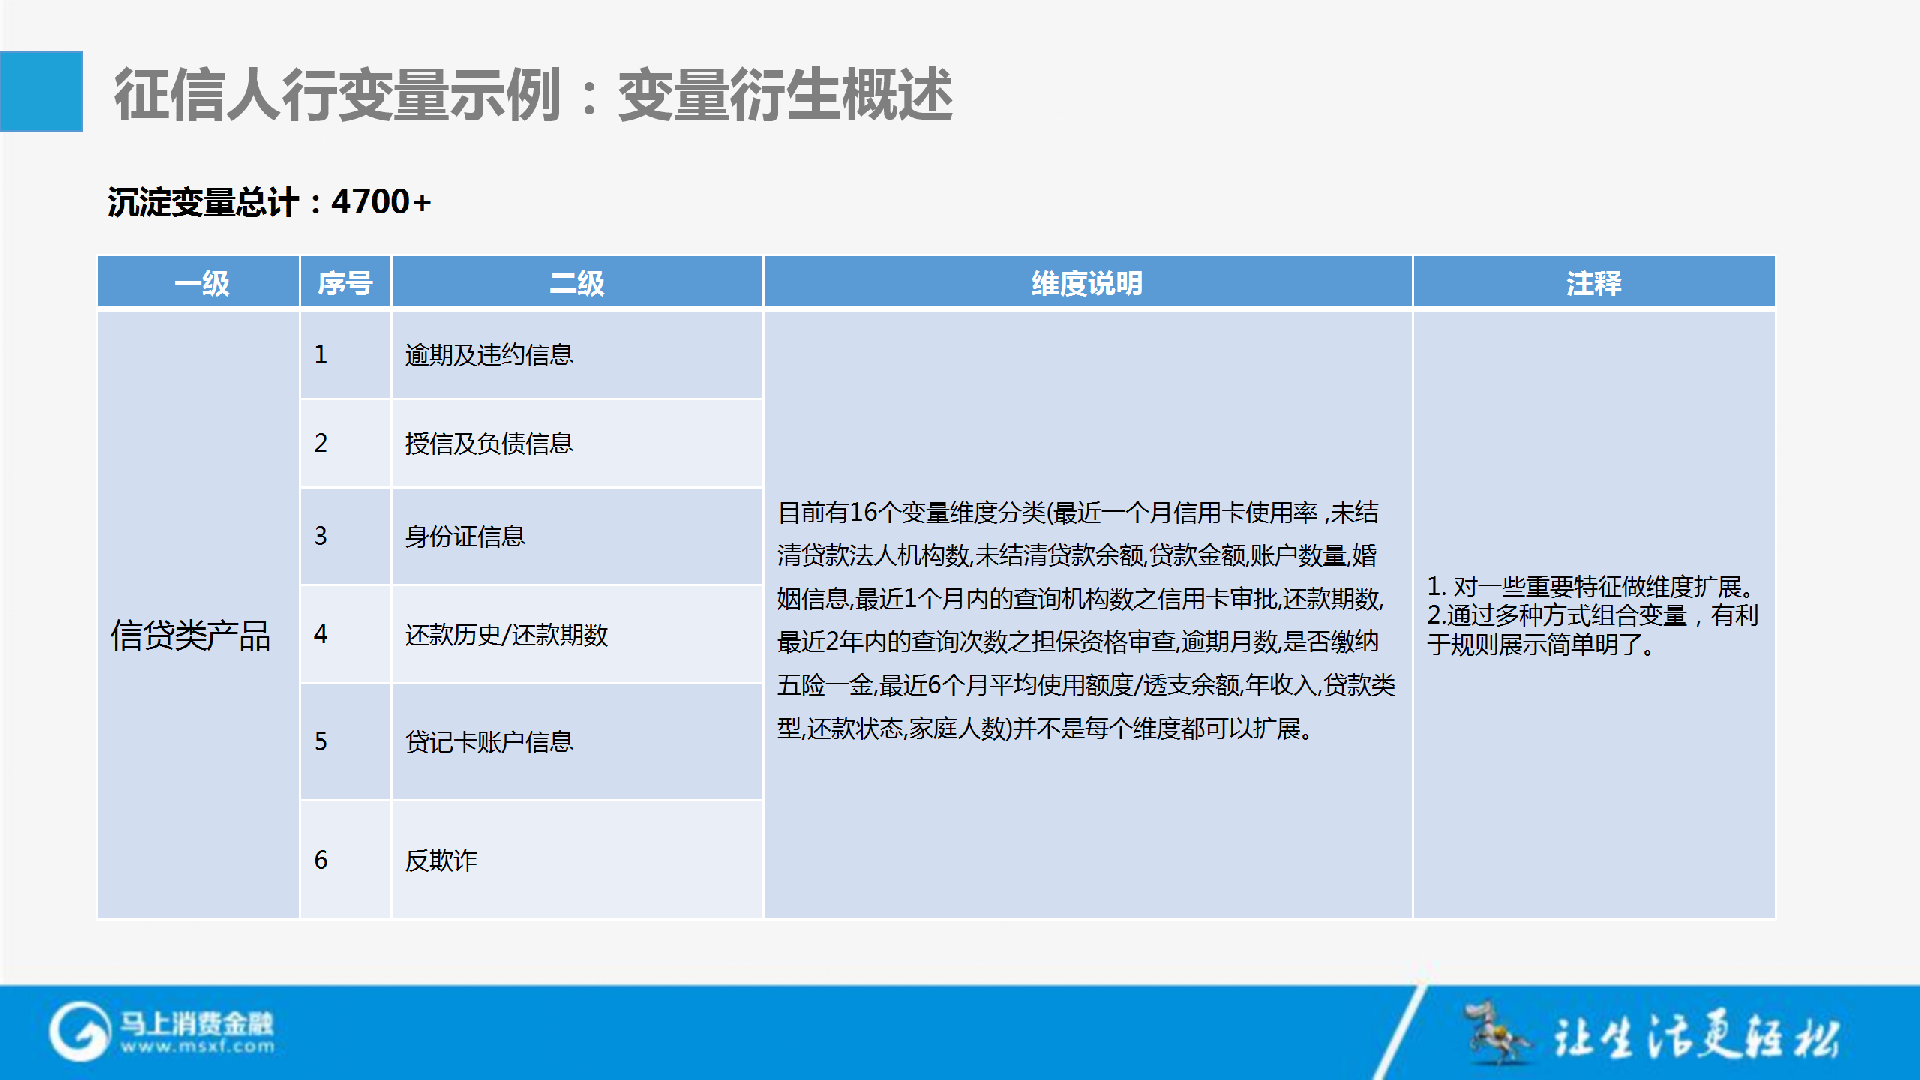Select the 还款历史/还款期数 cell
The width and height of the screenshot is (1920, 1080).
point(577,634)
